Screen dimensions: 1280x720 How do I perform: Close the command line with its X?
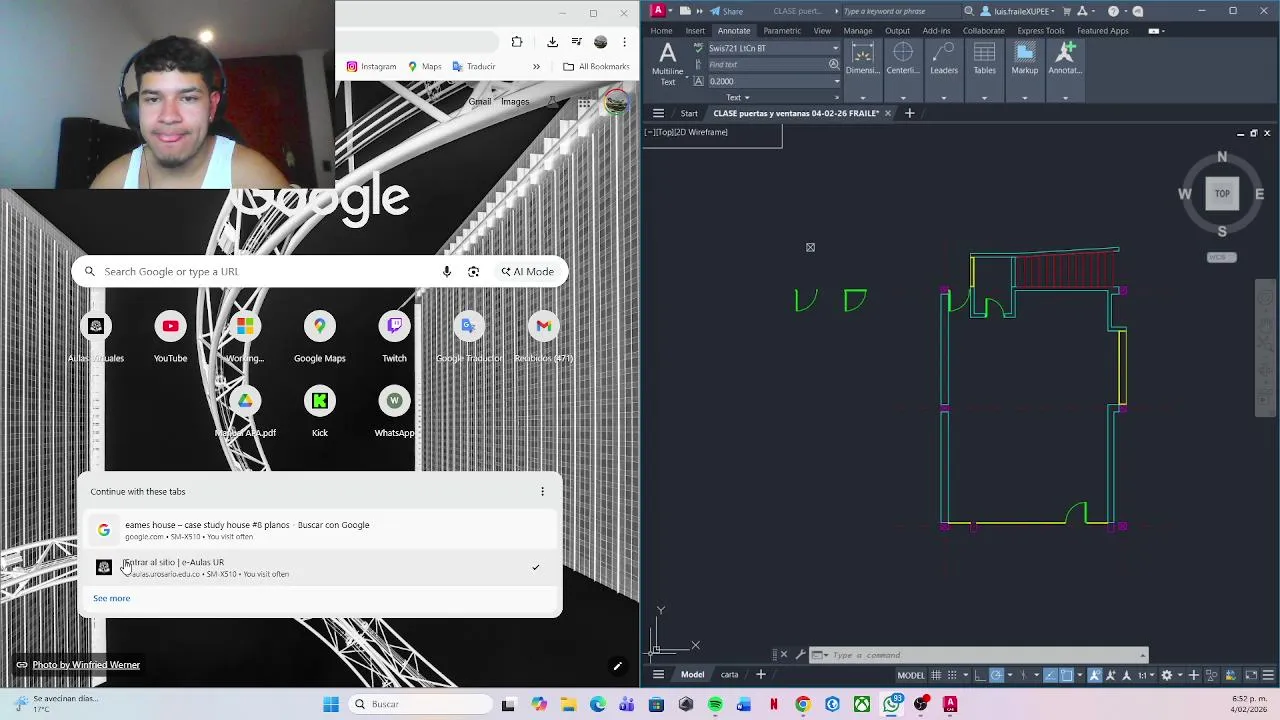coord(783,655)
